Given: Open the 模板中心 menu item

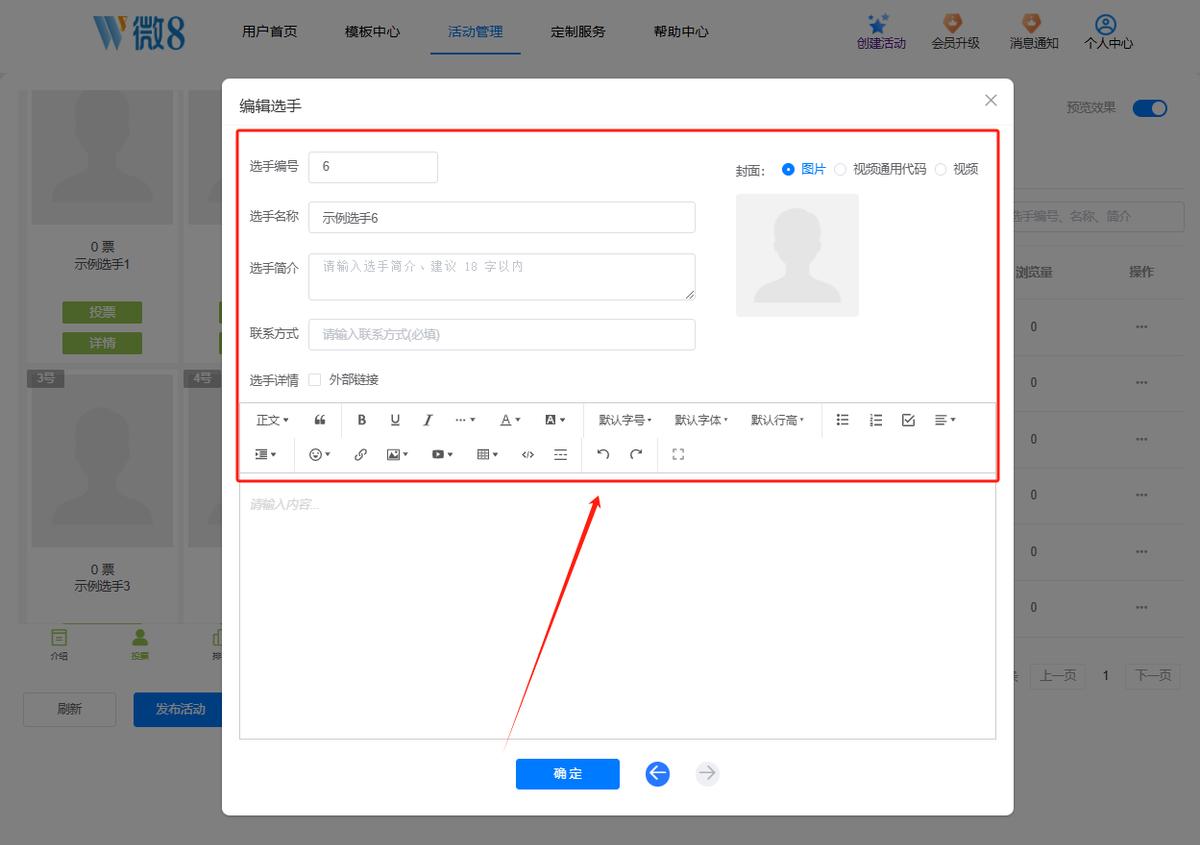Looking at the screenshot, I should tap(372, 32).
